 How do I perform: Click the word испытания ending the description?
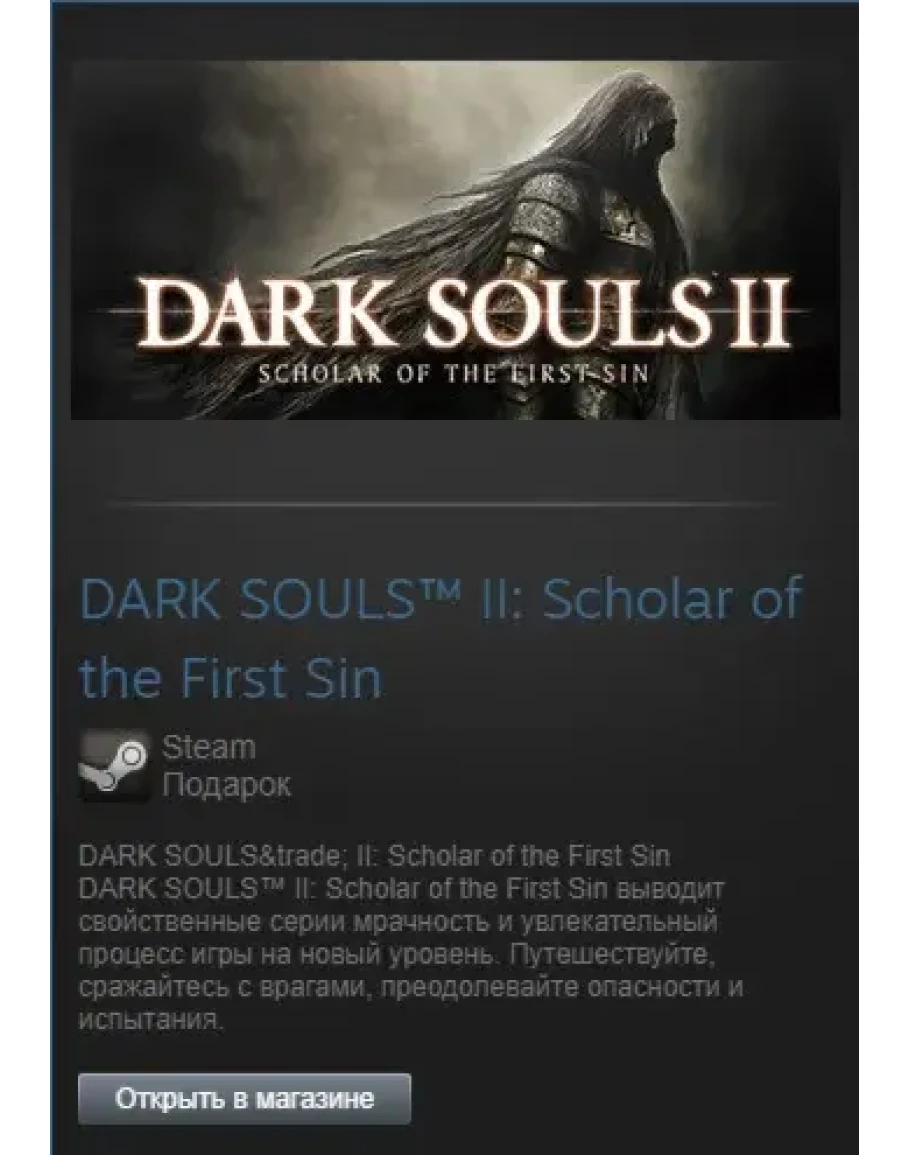click(150, 1021)
